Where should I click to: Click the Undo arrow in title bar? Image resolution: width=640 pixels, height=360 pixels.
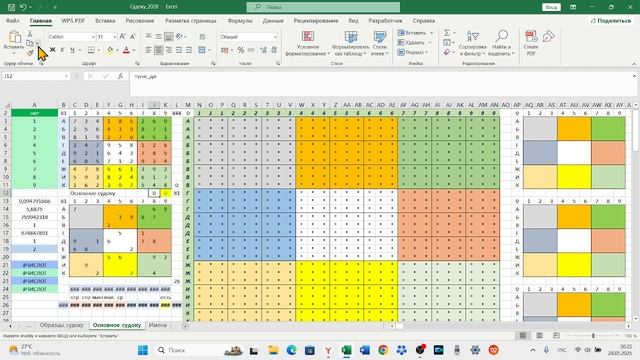23,7
